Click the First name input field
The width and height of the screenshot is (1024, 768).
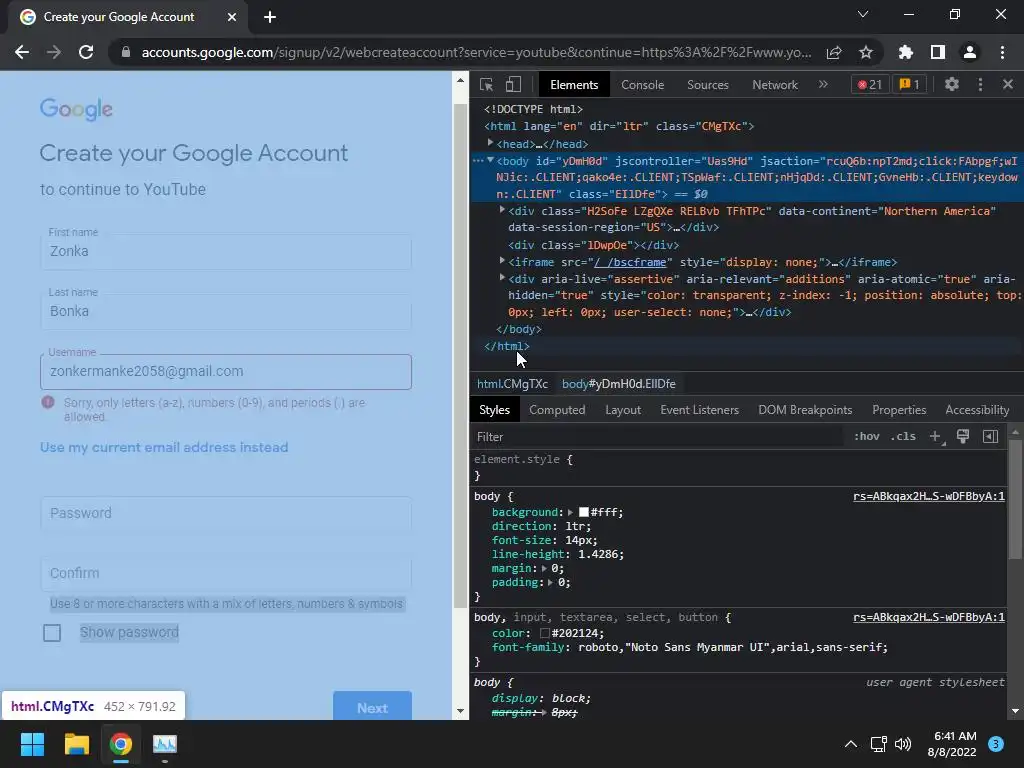[226, 251]
